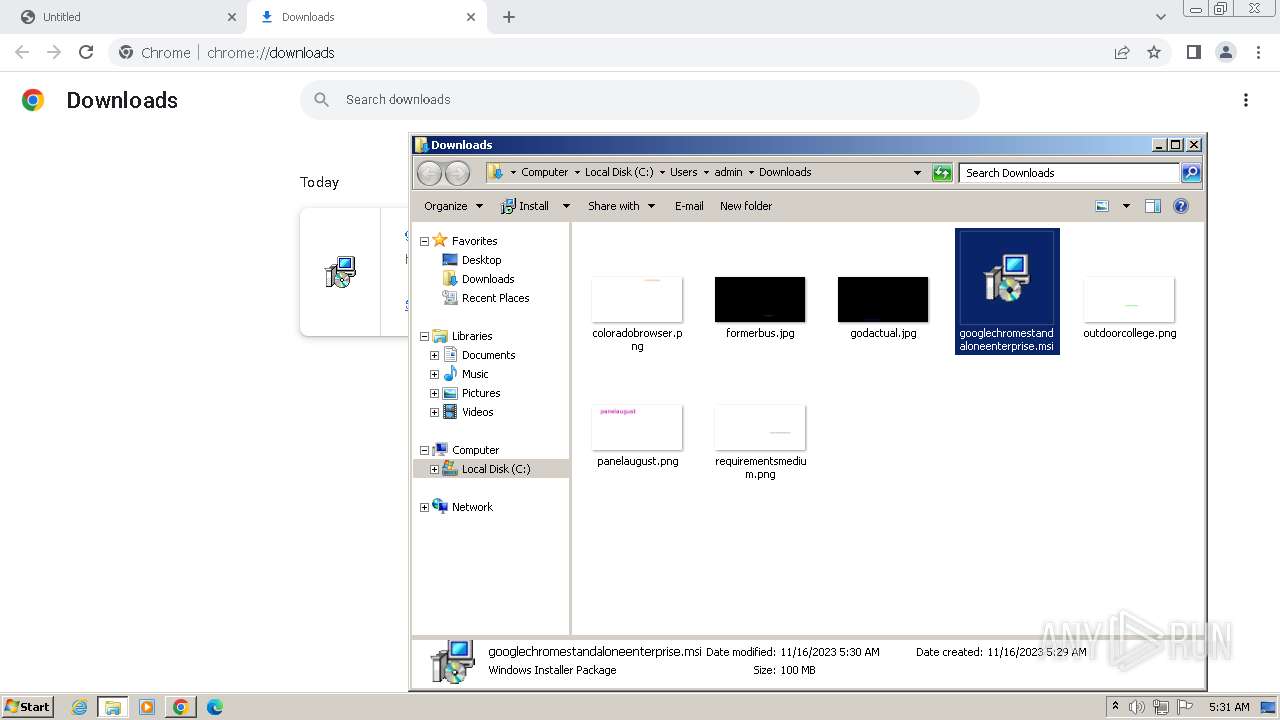Open Share with menu

point(621,206)
